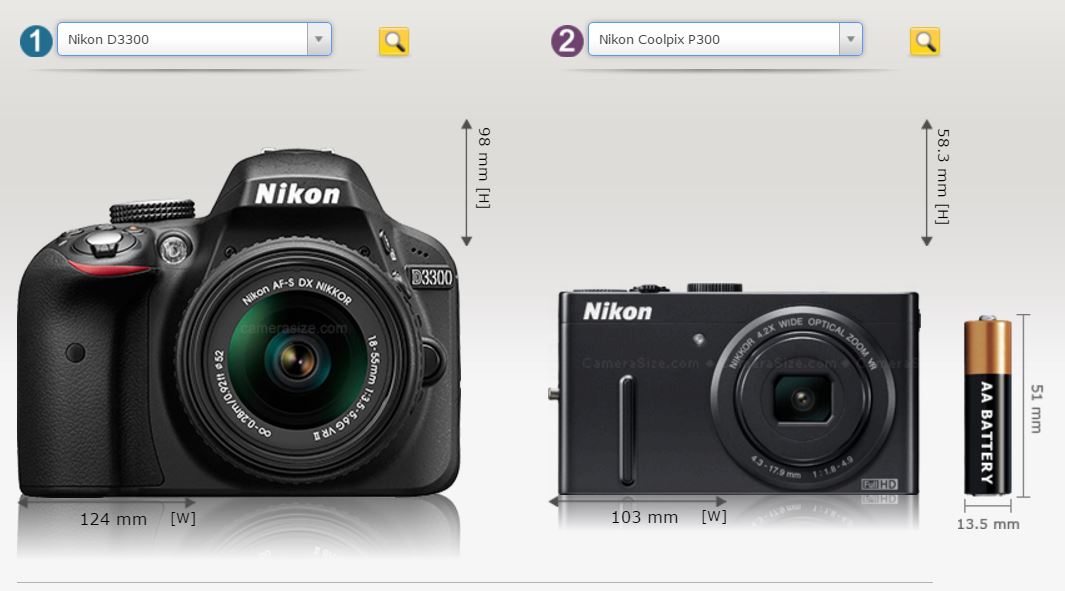Click the search magnifier beside Nikon Coolpix P300
Screen dimensions: 1065x591
pos(925,41)
